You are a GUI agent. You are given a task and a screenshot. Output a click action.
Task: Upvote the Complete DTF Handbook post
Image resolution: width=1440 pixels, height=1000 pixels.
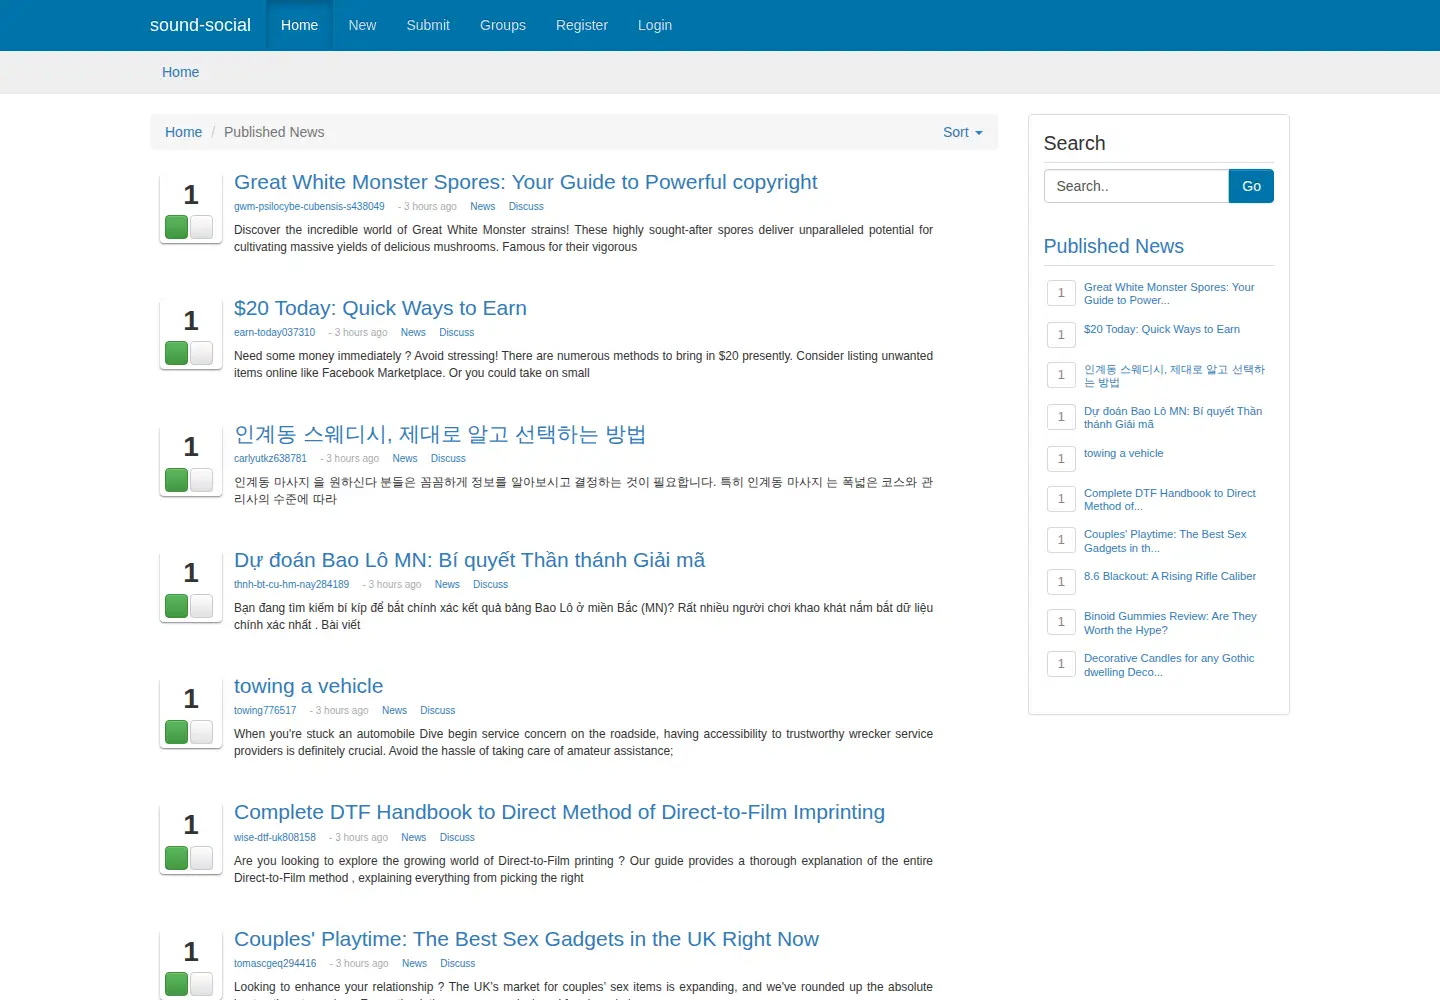point(177,858)
